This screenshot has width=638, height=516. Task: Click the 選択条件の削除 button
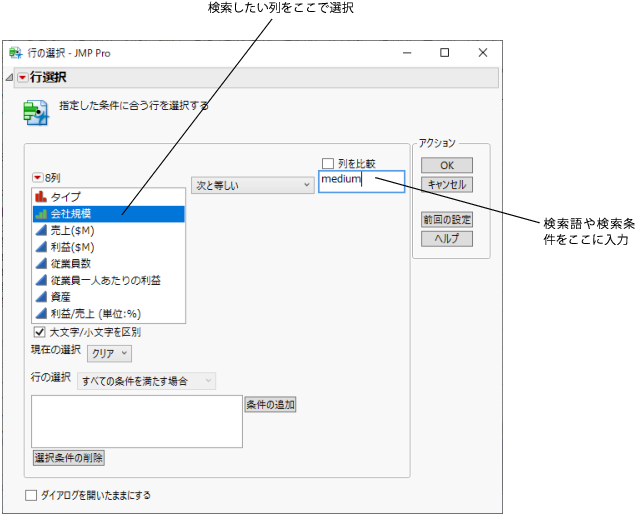coord(69,458)
